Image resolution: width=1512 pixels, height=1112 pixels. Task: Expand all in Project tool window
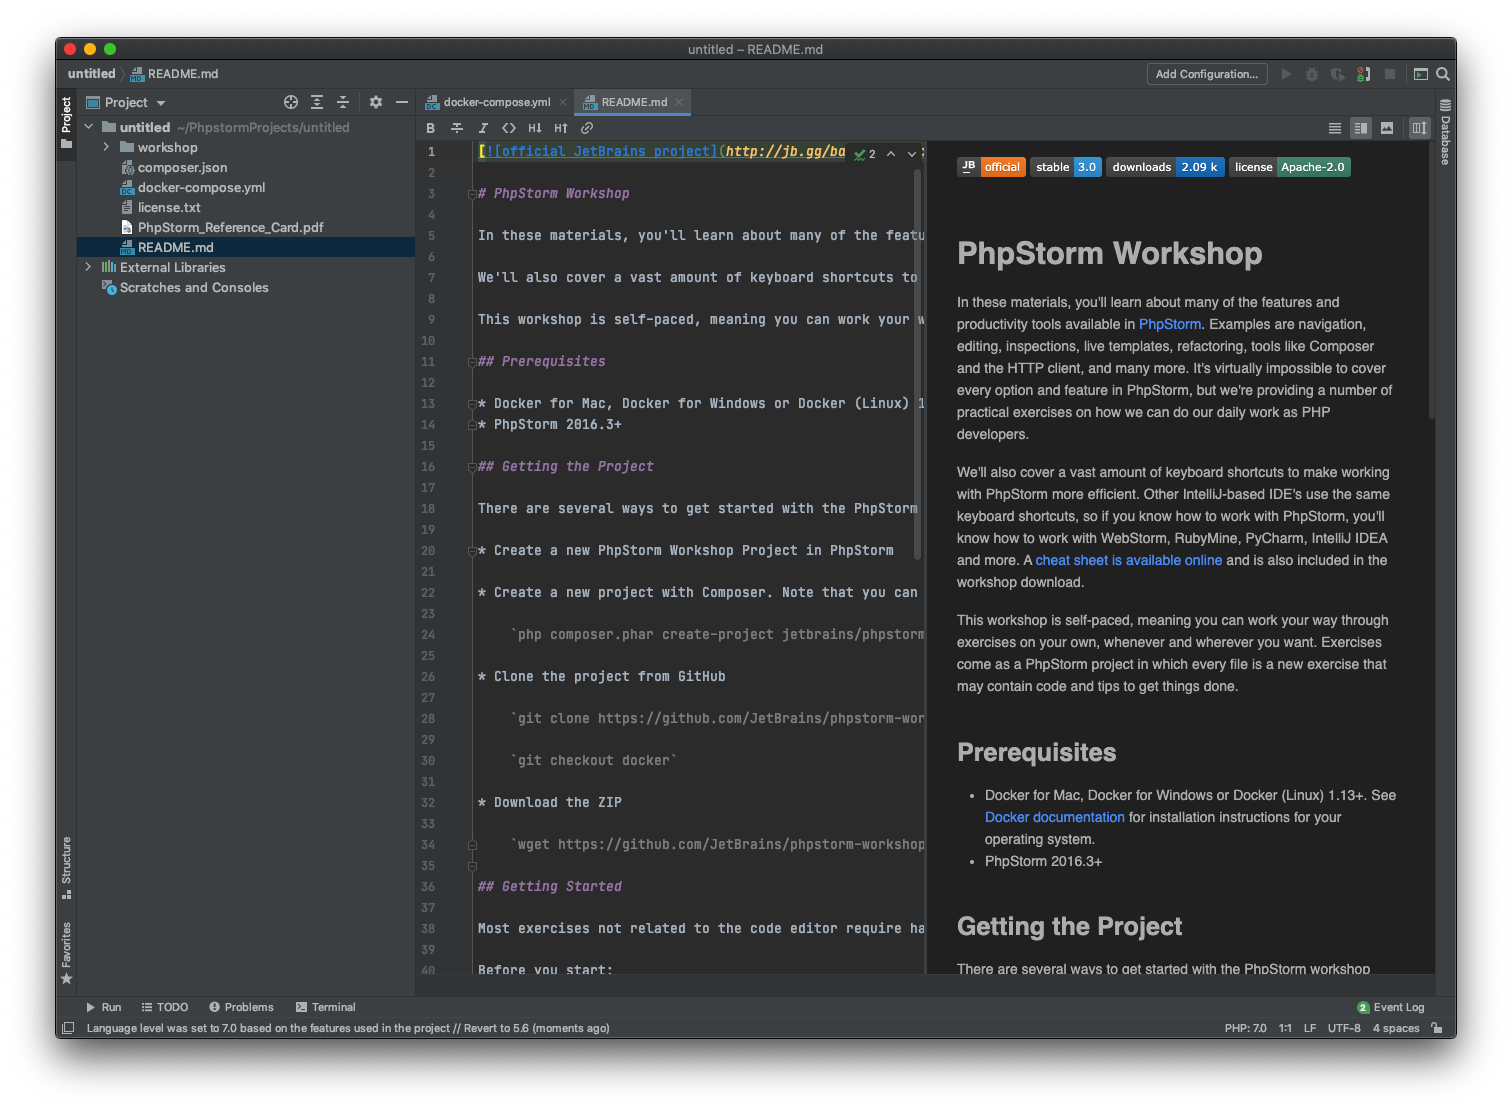click(x=317, y=102)
